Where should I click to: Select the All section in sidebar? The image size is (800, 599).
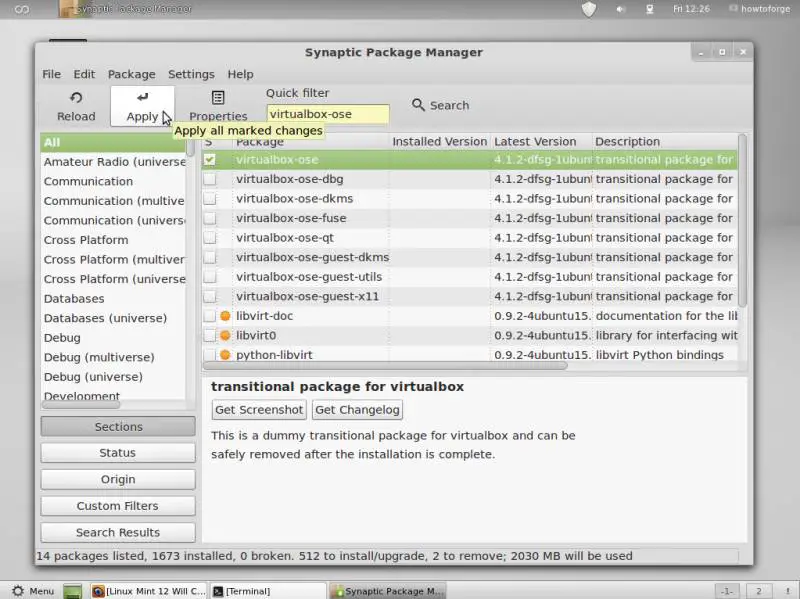(x=113, y=142)
